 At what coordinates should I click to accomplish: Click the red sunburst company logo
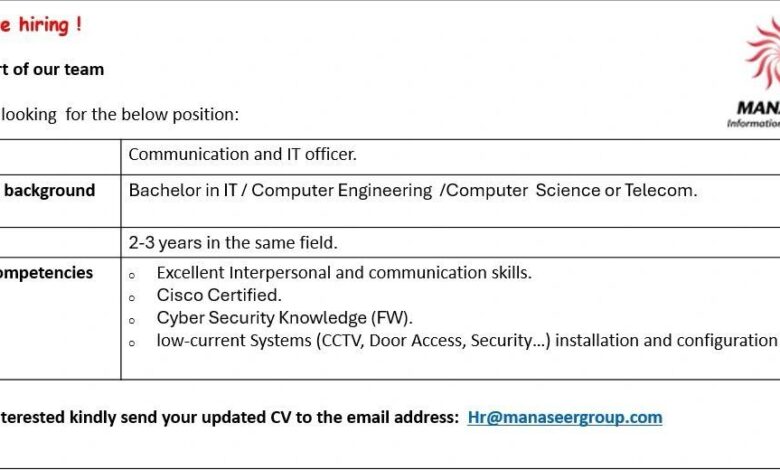click(764, 54)
